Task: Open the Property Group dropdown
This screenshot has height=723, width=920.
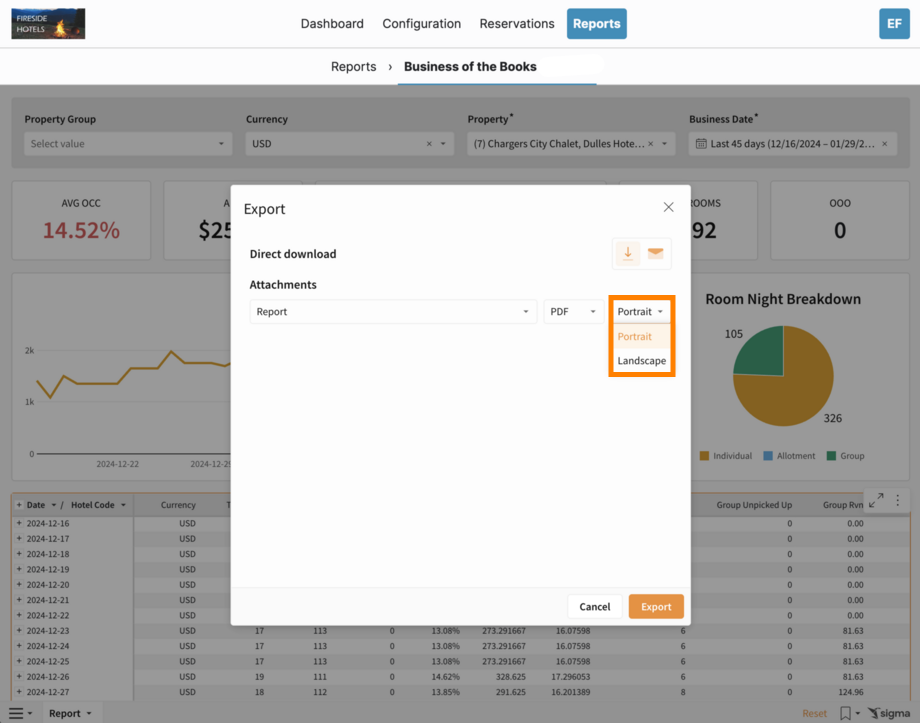Action: pyautogui.click(x=128, y=144)
